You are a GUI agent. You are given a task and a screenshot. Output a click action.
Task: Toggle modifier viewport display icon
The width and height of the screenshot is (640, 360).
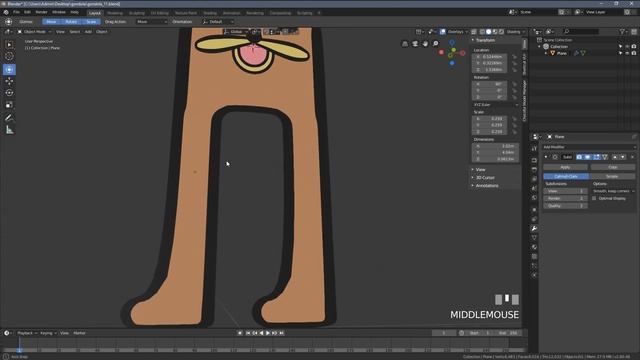pyautogui.click(x=588, y=157)
